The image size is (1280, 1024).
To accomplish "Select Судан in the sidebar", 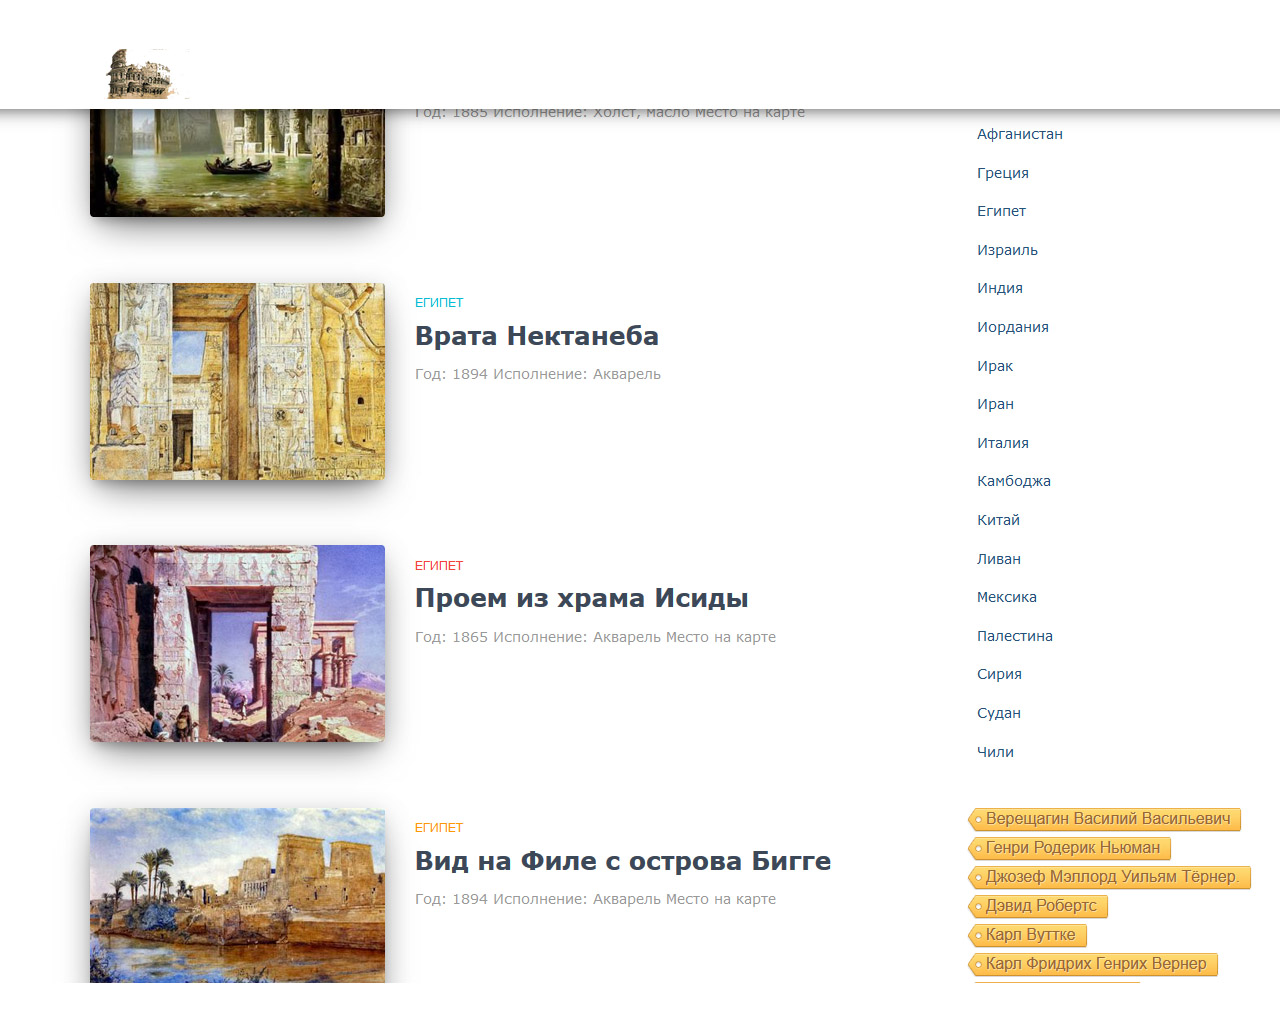I will 999,713.
